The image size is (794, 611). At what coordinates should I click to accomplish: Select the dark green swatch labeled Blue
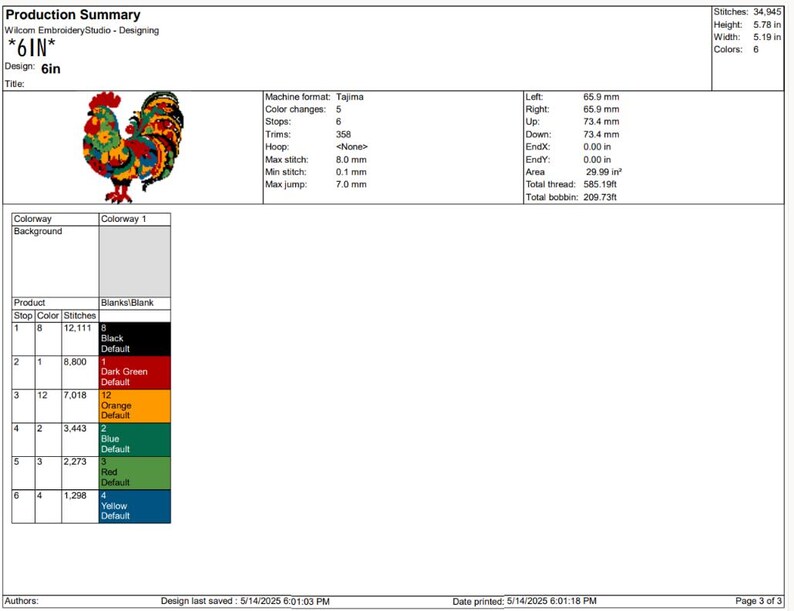tap(135, 439)
